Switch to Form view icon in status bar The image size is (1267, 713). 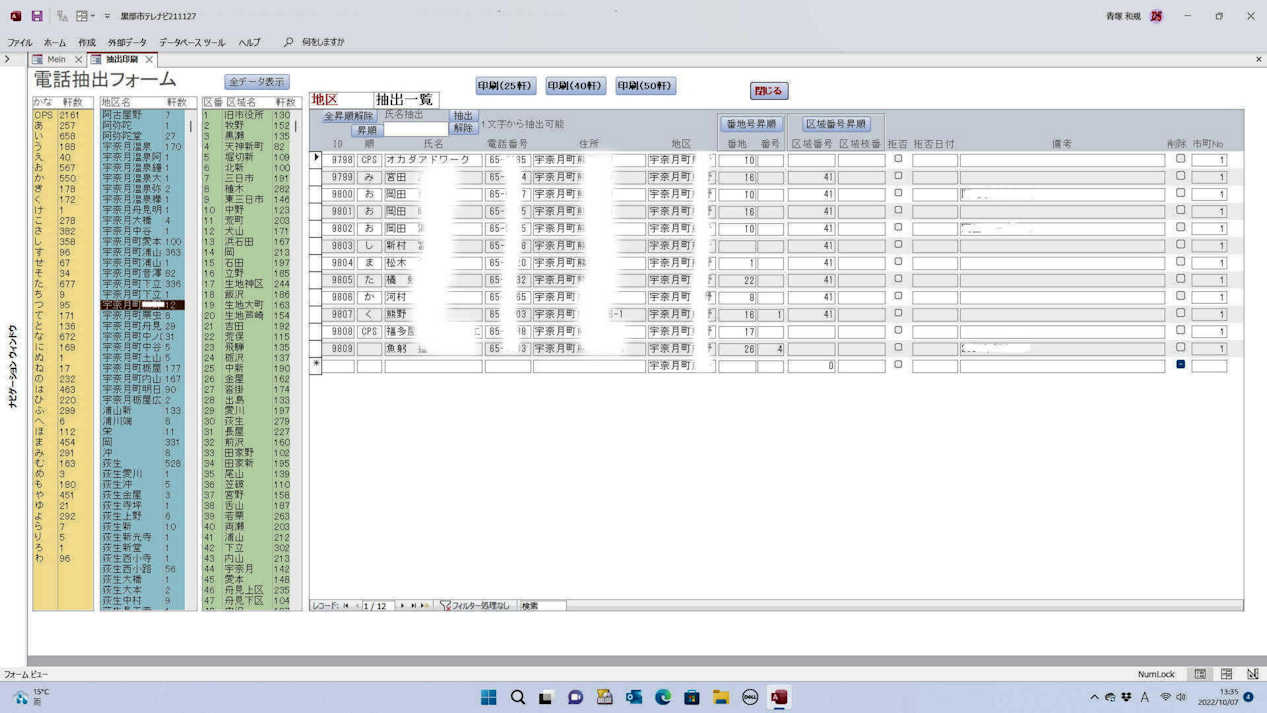click(1201, 674)
